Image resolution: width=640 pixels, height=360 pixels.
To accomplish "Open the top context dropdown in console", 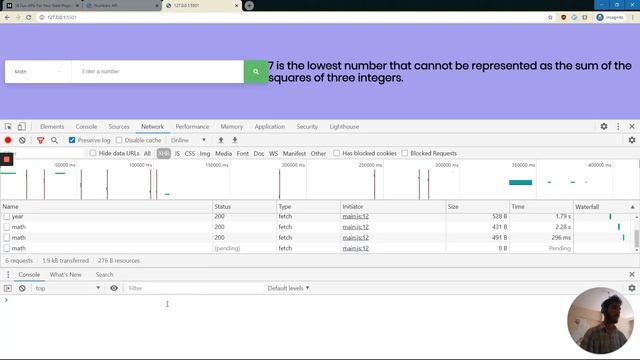I will [67, 288].
